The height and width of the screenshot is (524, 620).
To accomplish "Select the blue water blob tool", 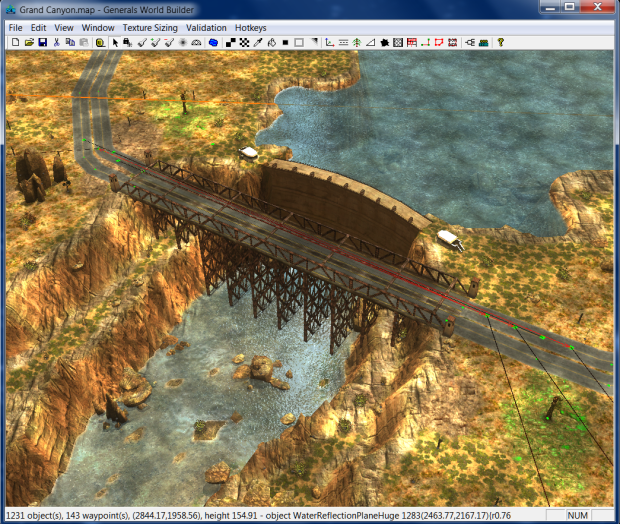I will (213, 42).
